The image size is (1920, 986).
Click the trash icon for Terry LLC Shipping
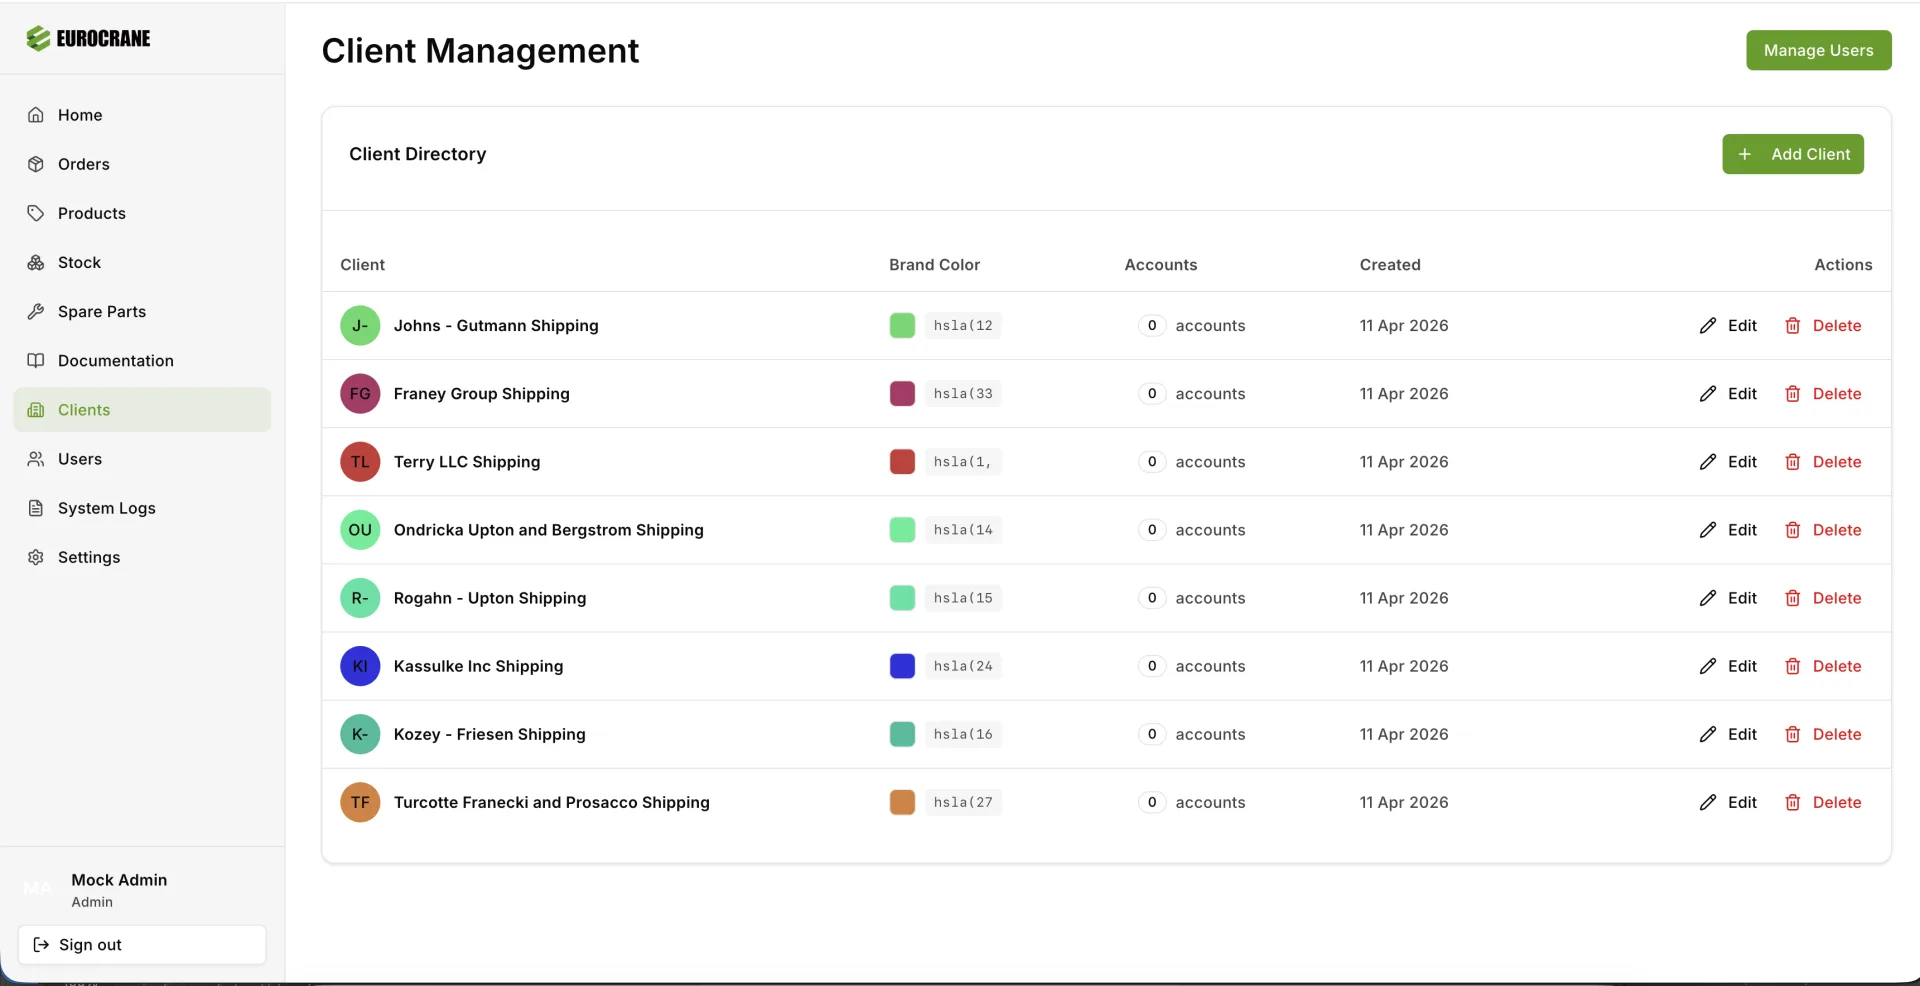click(x=1792, y=462)
